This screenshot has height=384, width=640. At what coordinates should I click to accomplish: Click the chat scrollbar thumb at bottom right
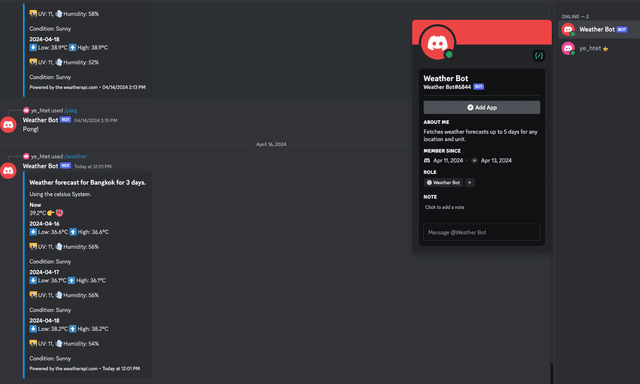551,373
